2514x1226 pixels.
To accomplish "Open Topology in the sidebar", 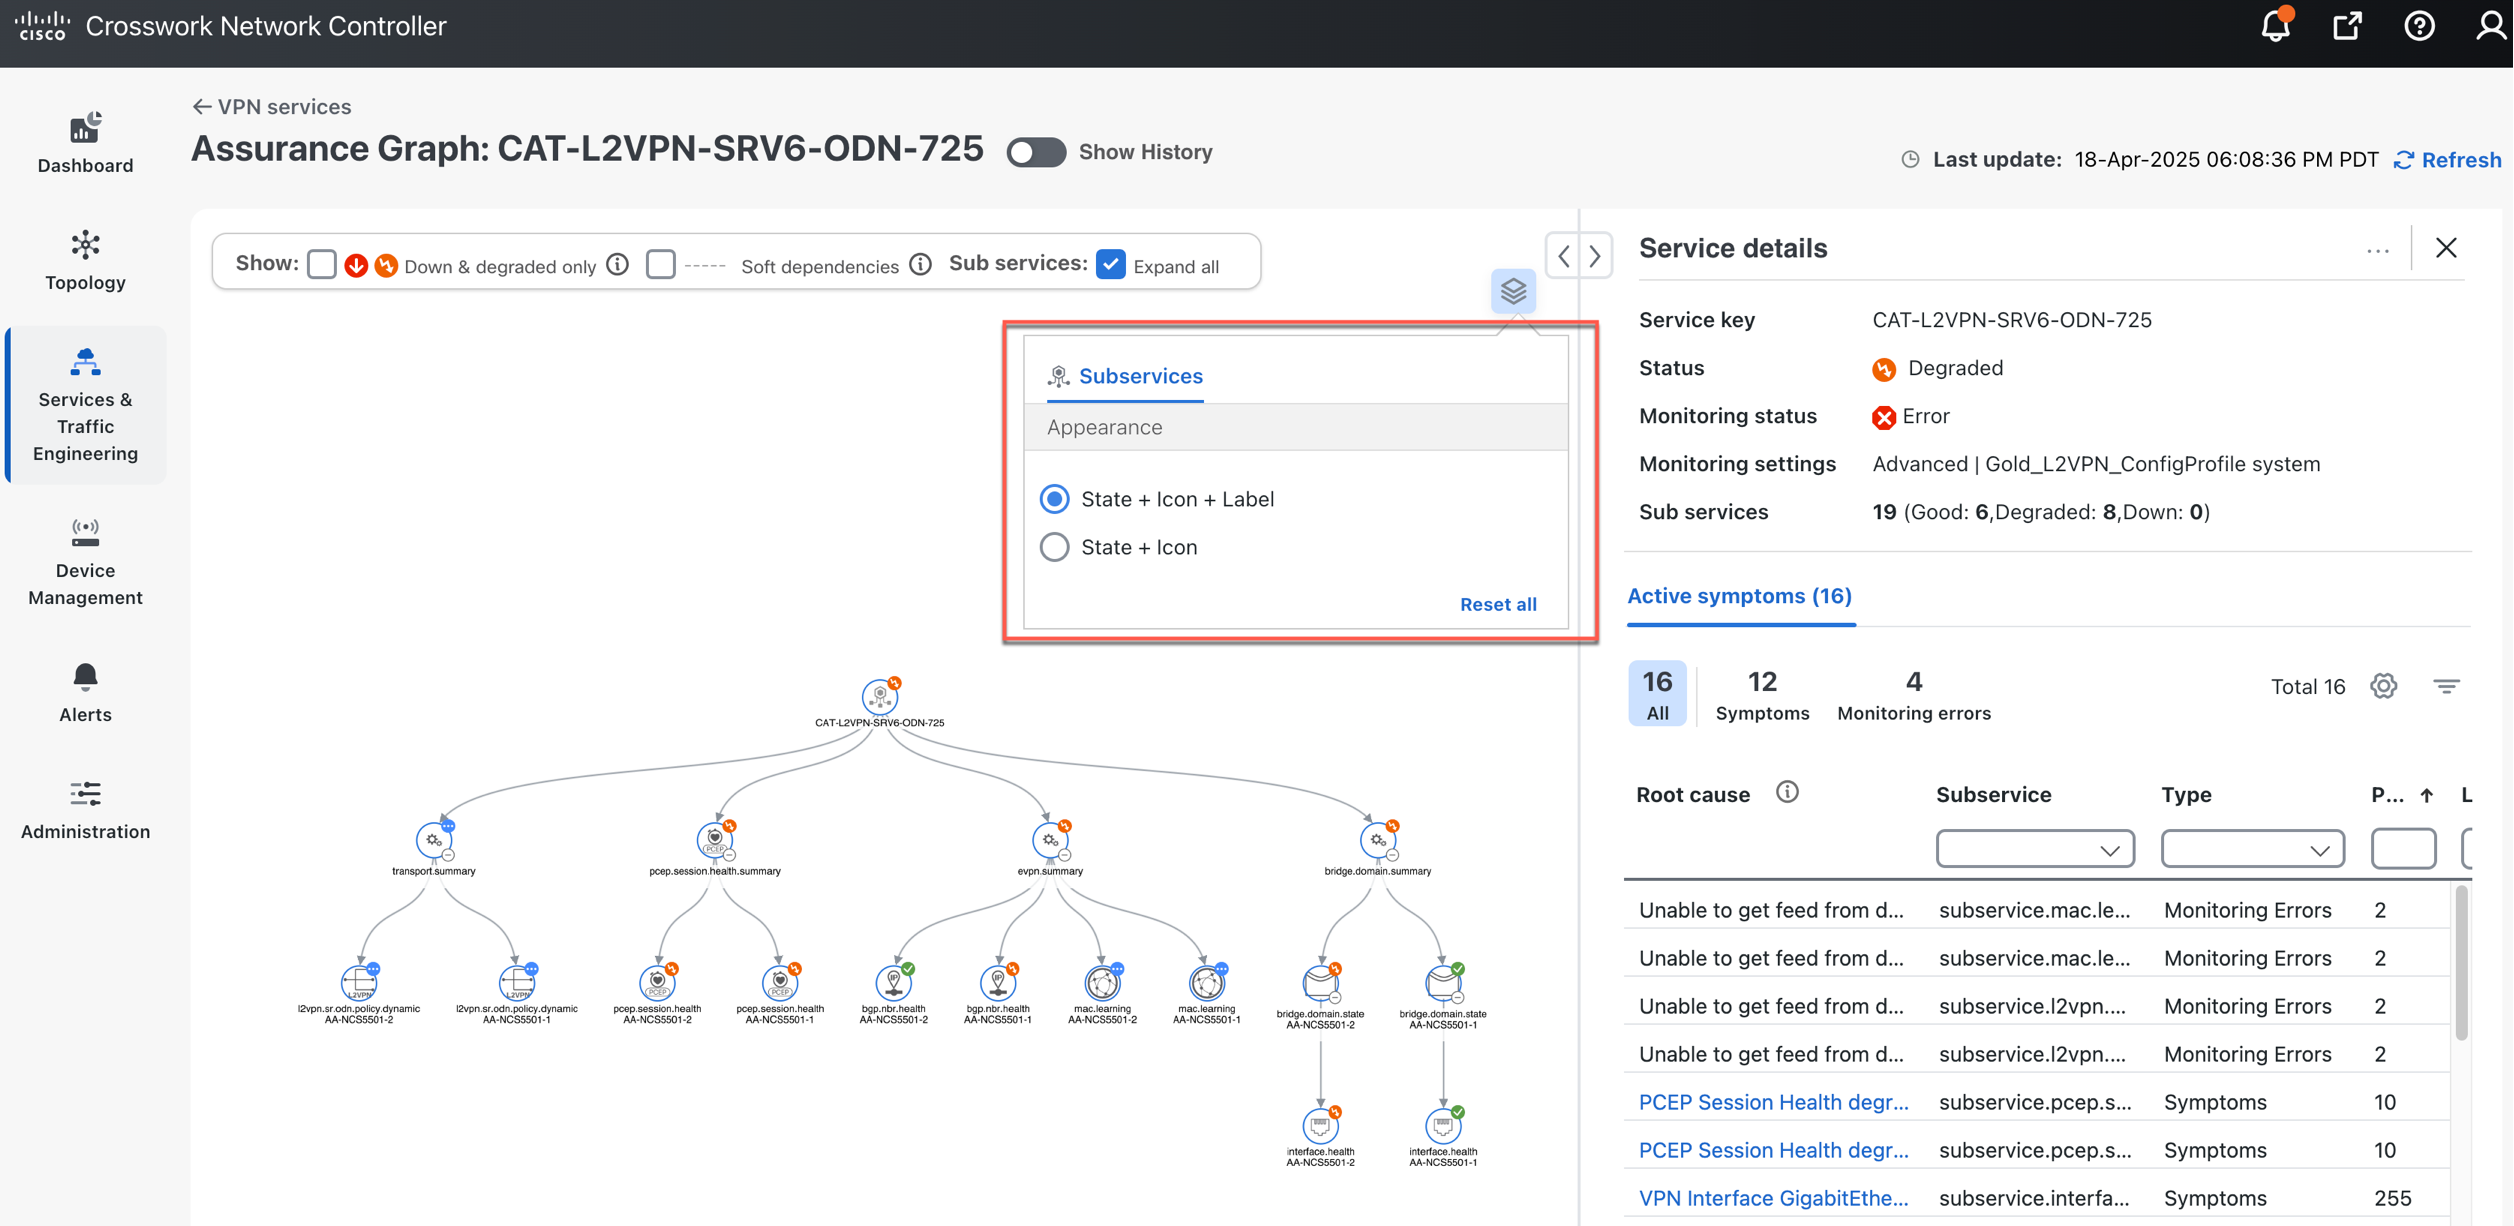I will [x=85, y=260].
